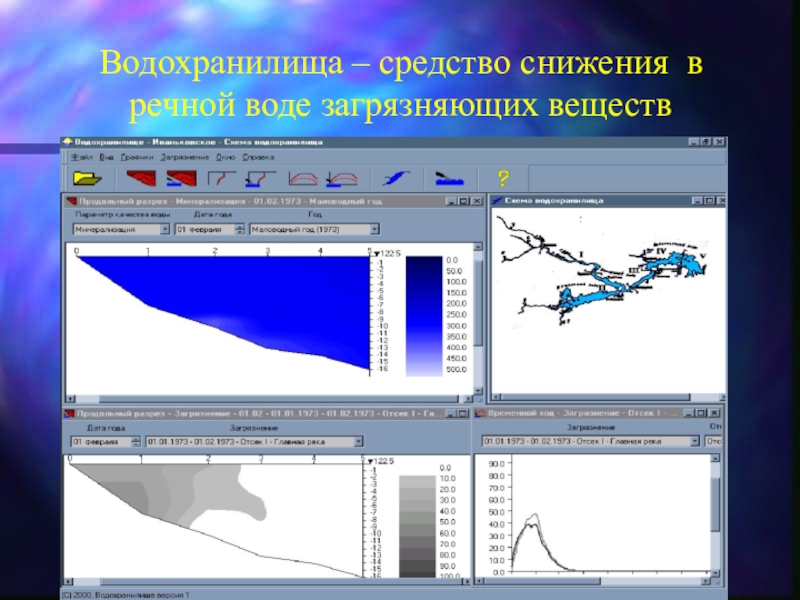Click the Временной ход window title icon
The image size is (800, 600).
(480, 413)
